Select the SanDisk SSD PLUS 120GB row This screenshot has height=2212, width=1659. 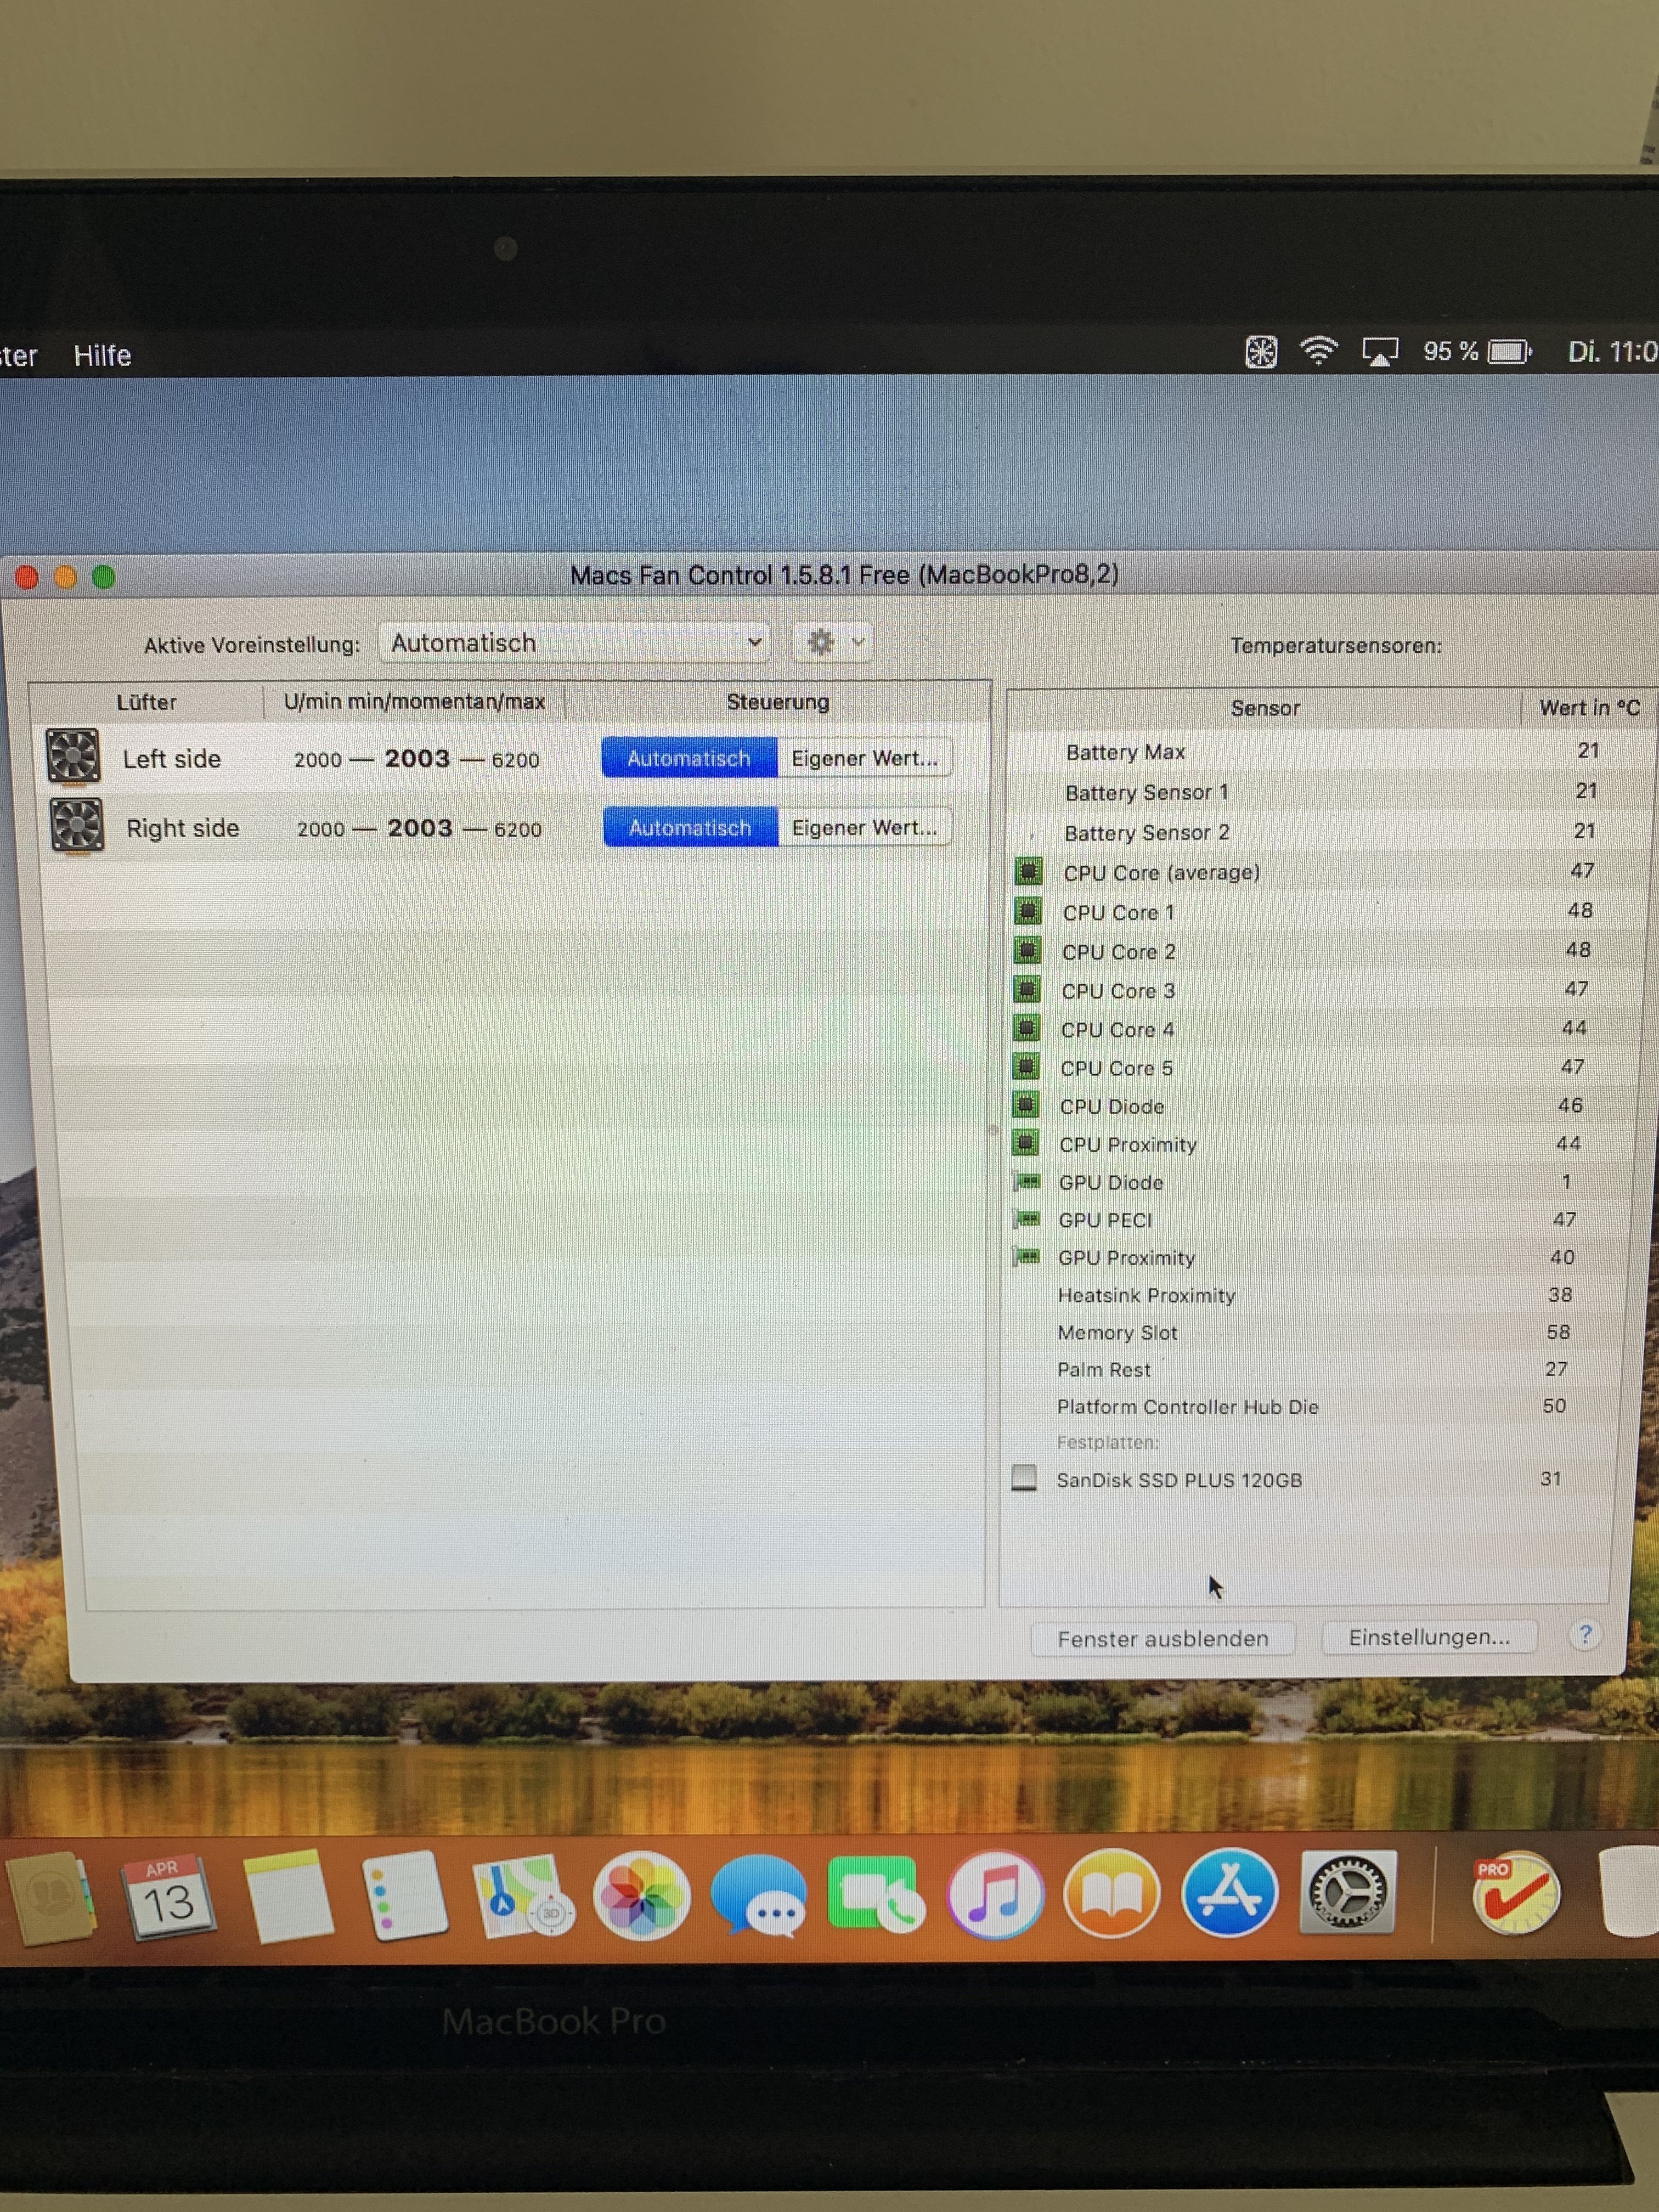1179,1480
